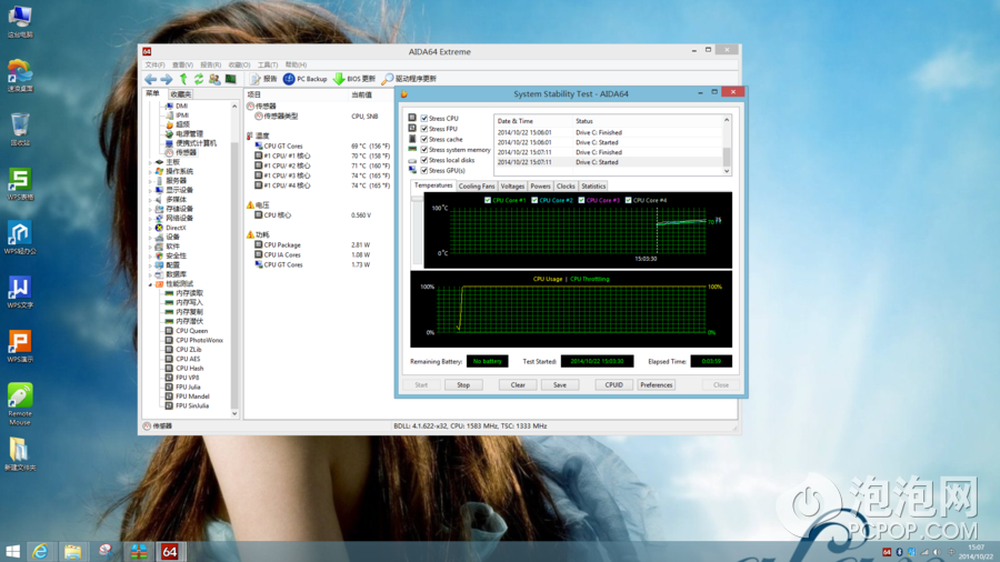1000x562 pixels.
Task: Uncheck the Stress local disks checkbox
Action: coord(425,160)
